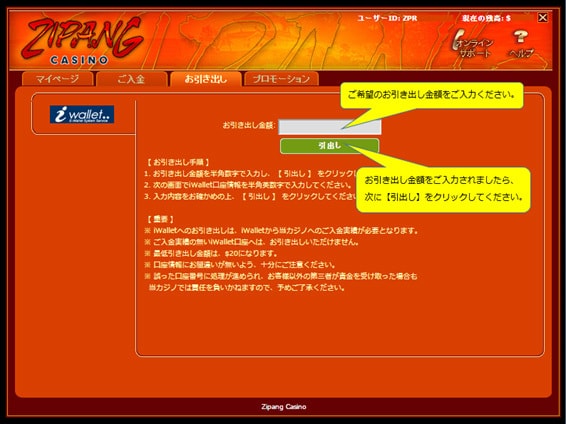
Task: Click the minimum withdrawal $20 note
Action: (212, 253)
